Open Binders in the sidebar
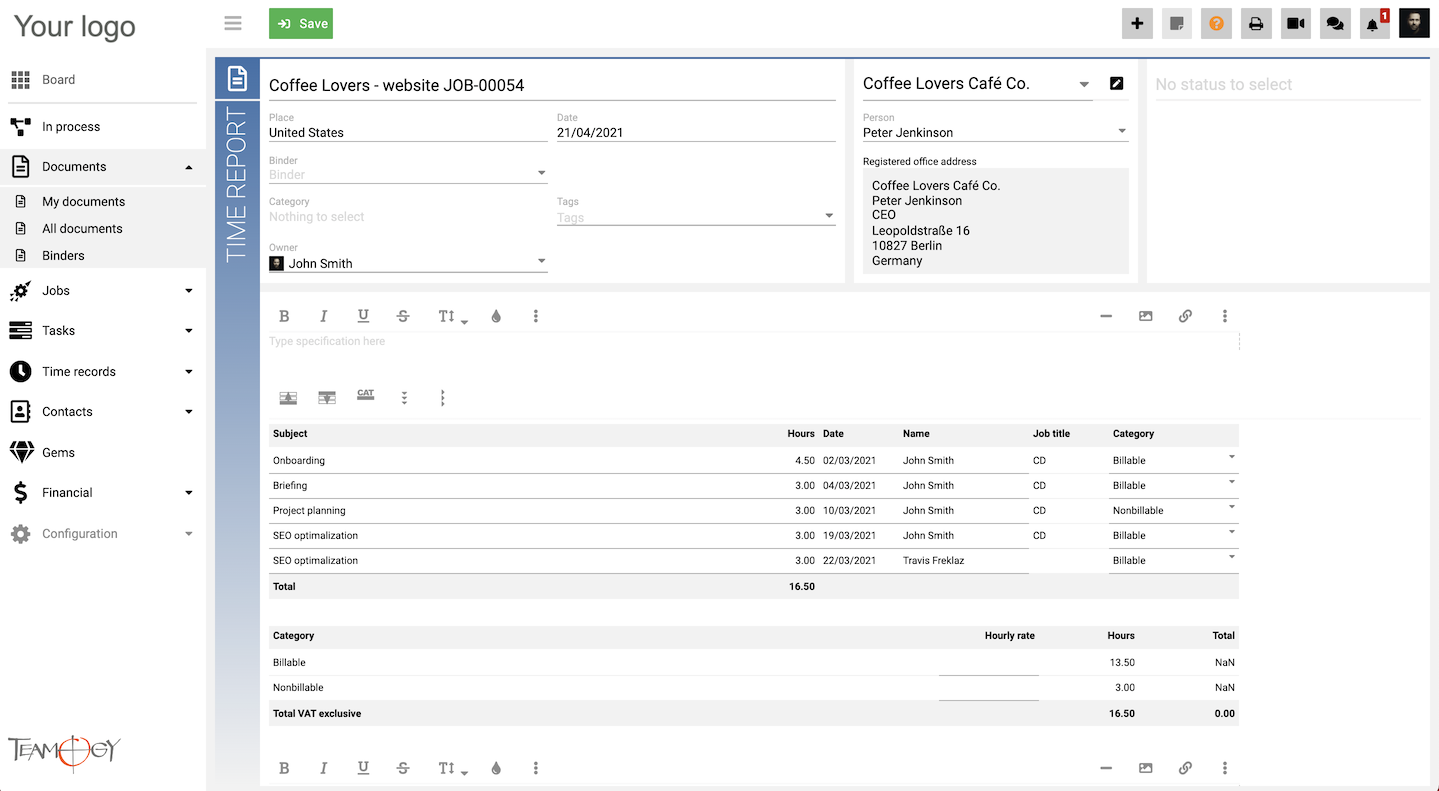This screenshot has height=791, width=1439. tap(63, 256)
